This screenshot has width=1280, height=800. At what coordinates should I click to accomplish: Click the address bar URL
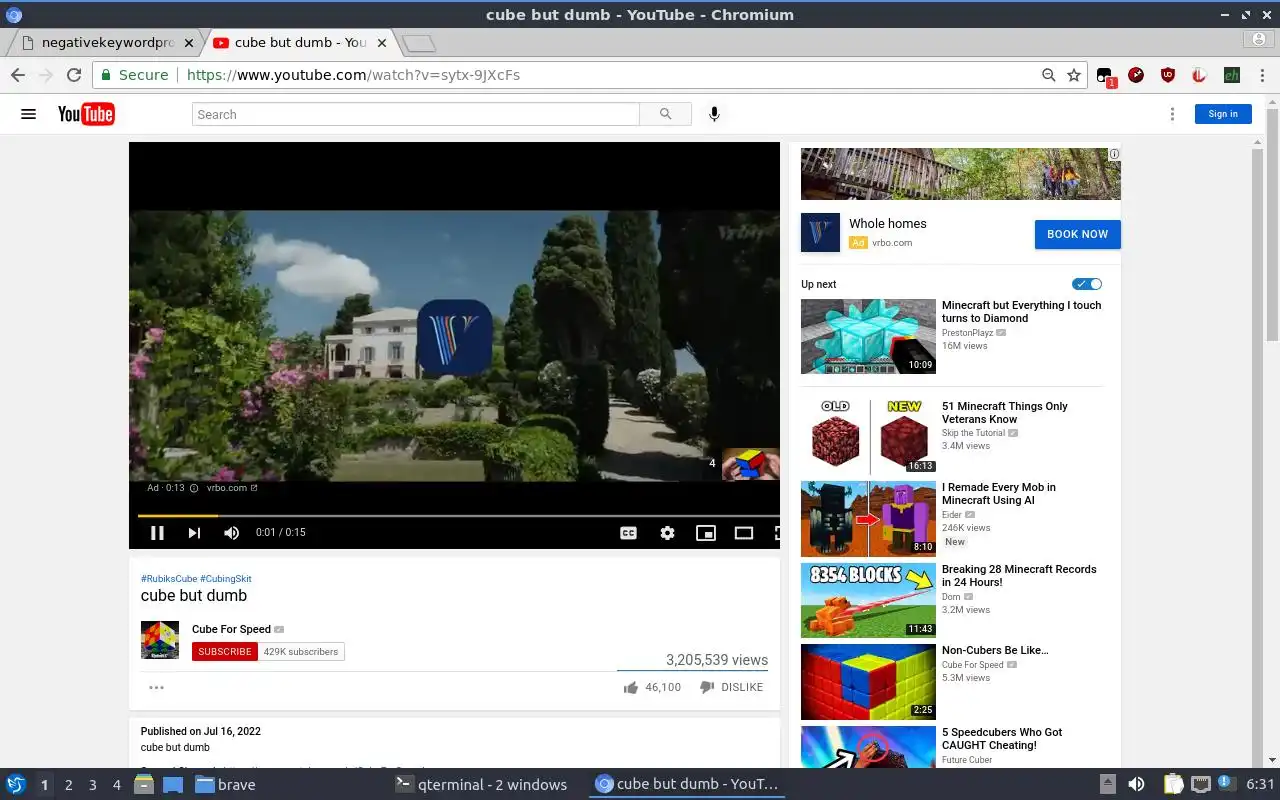(x=353, y=75)
